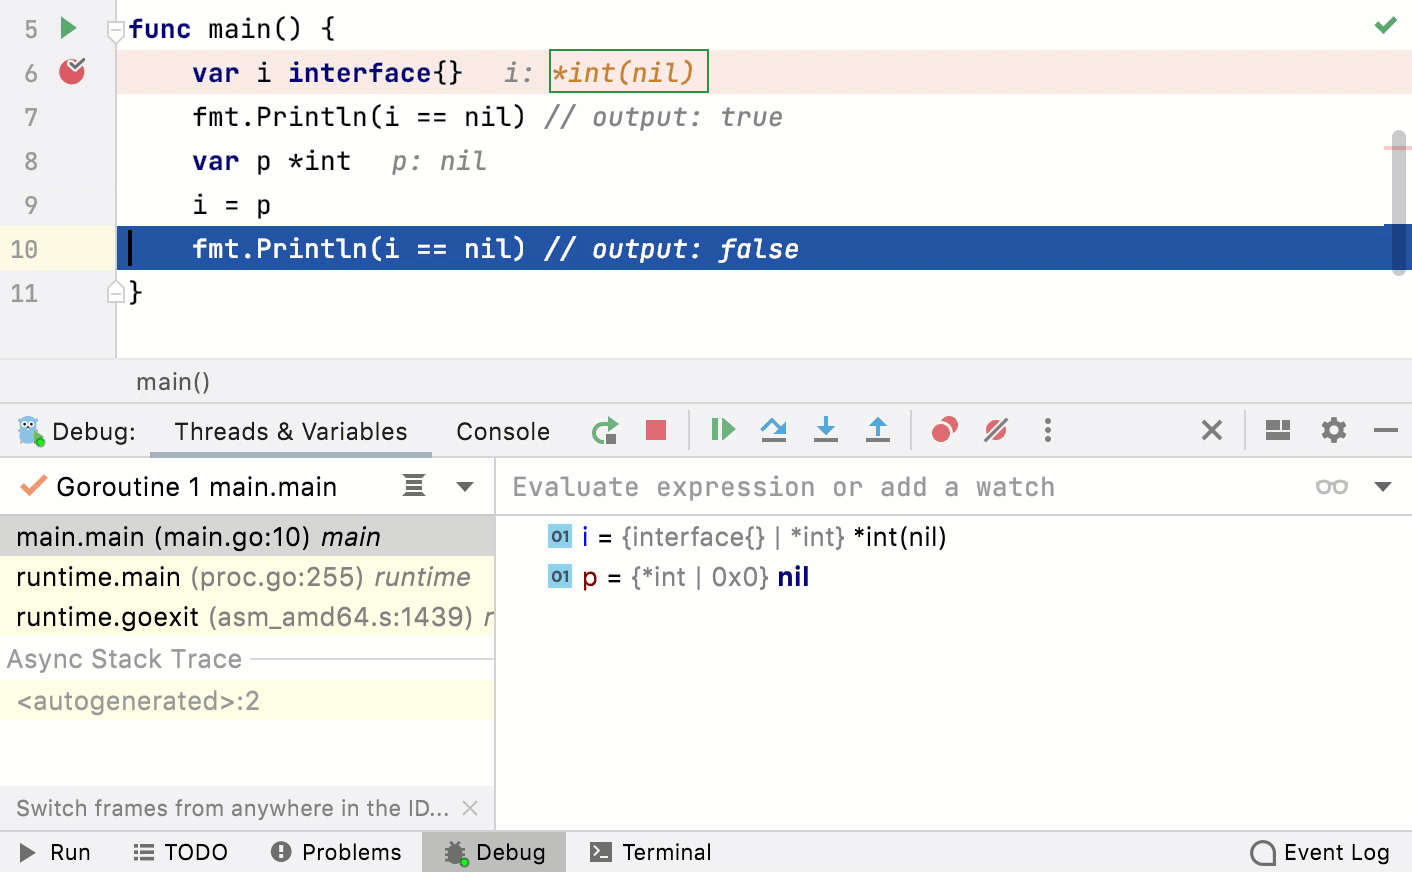Toggle the breakpoint on line 6
The height and width of the screenshot is (872, 1412).
click(x=72, y=71)
